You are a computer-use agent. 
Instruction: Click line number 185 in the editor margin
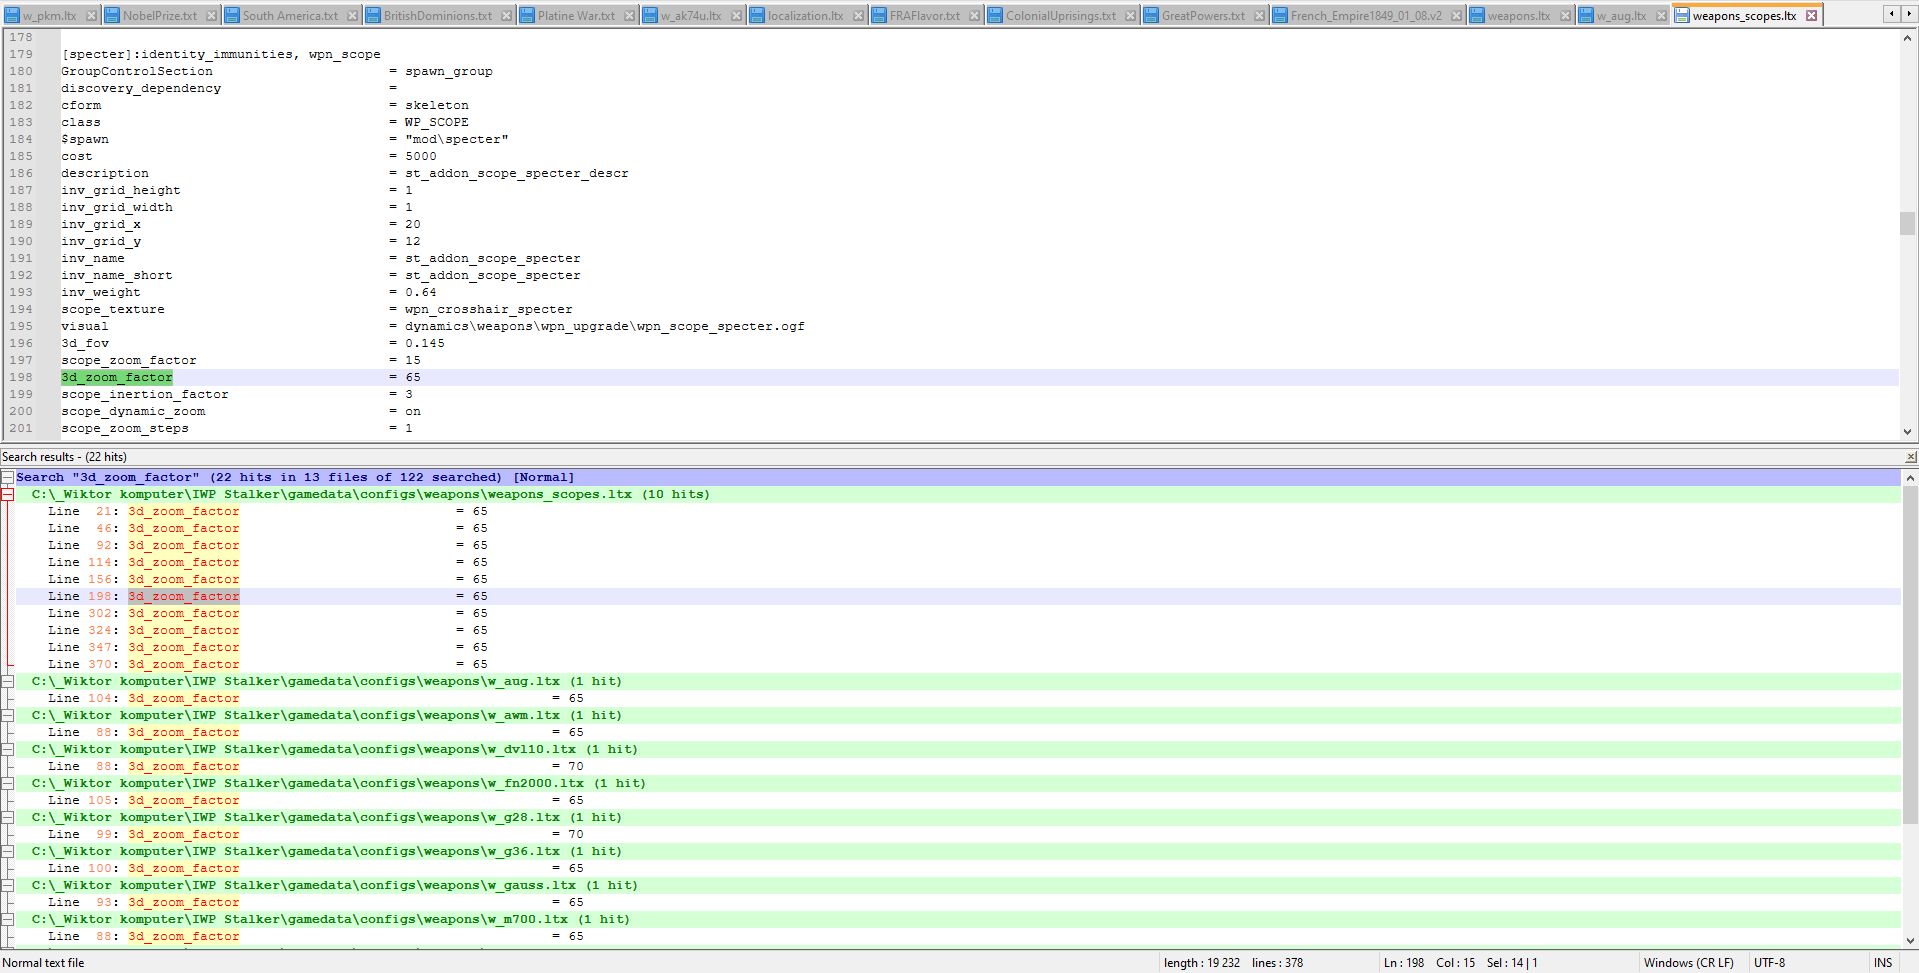[21, 156]
